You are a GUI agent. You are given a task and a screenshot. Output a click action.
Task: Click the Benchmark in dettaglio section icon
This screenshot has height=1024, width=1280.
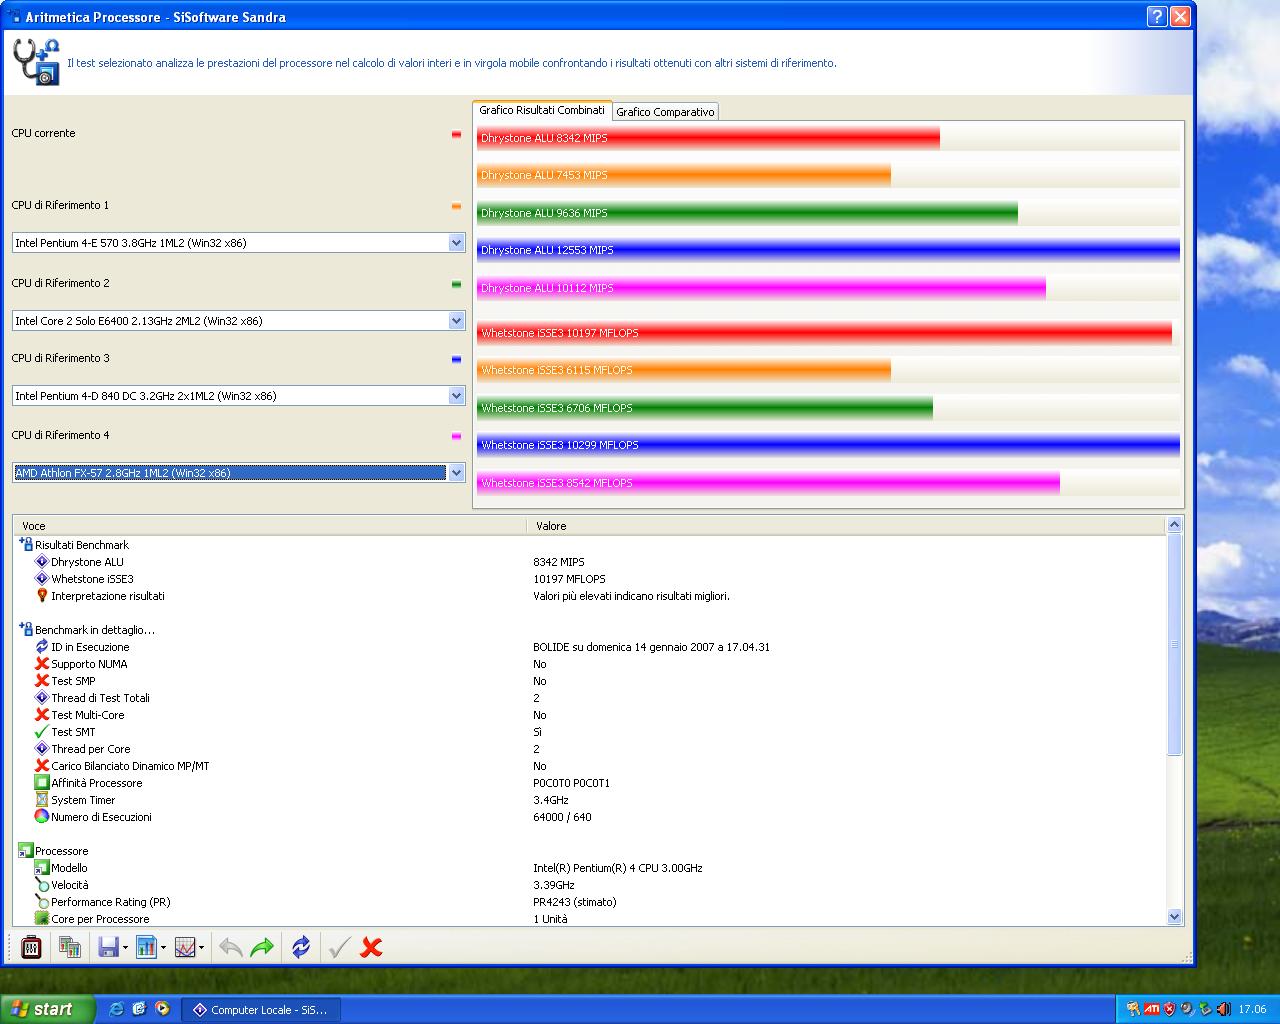click(x=26, y=630)
